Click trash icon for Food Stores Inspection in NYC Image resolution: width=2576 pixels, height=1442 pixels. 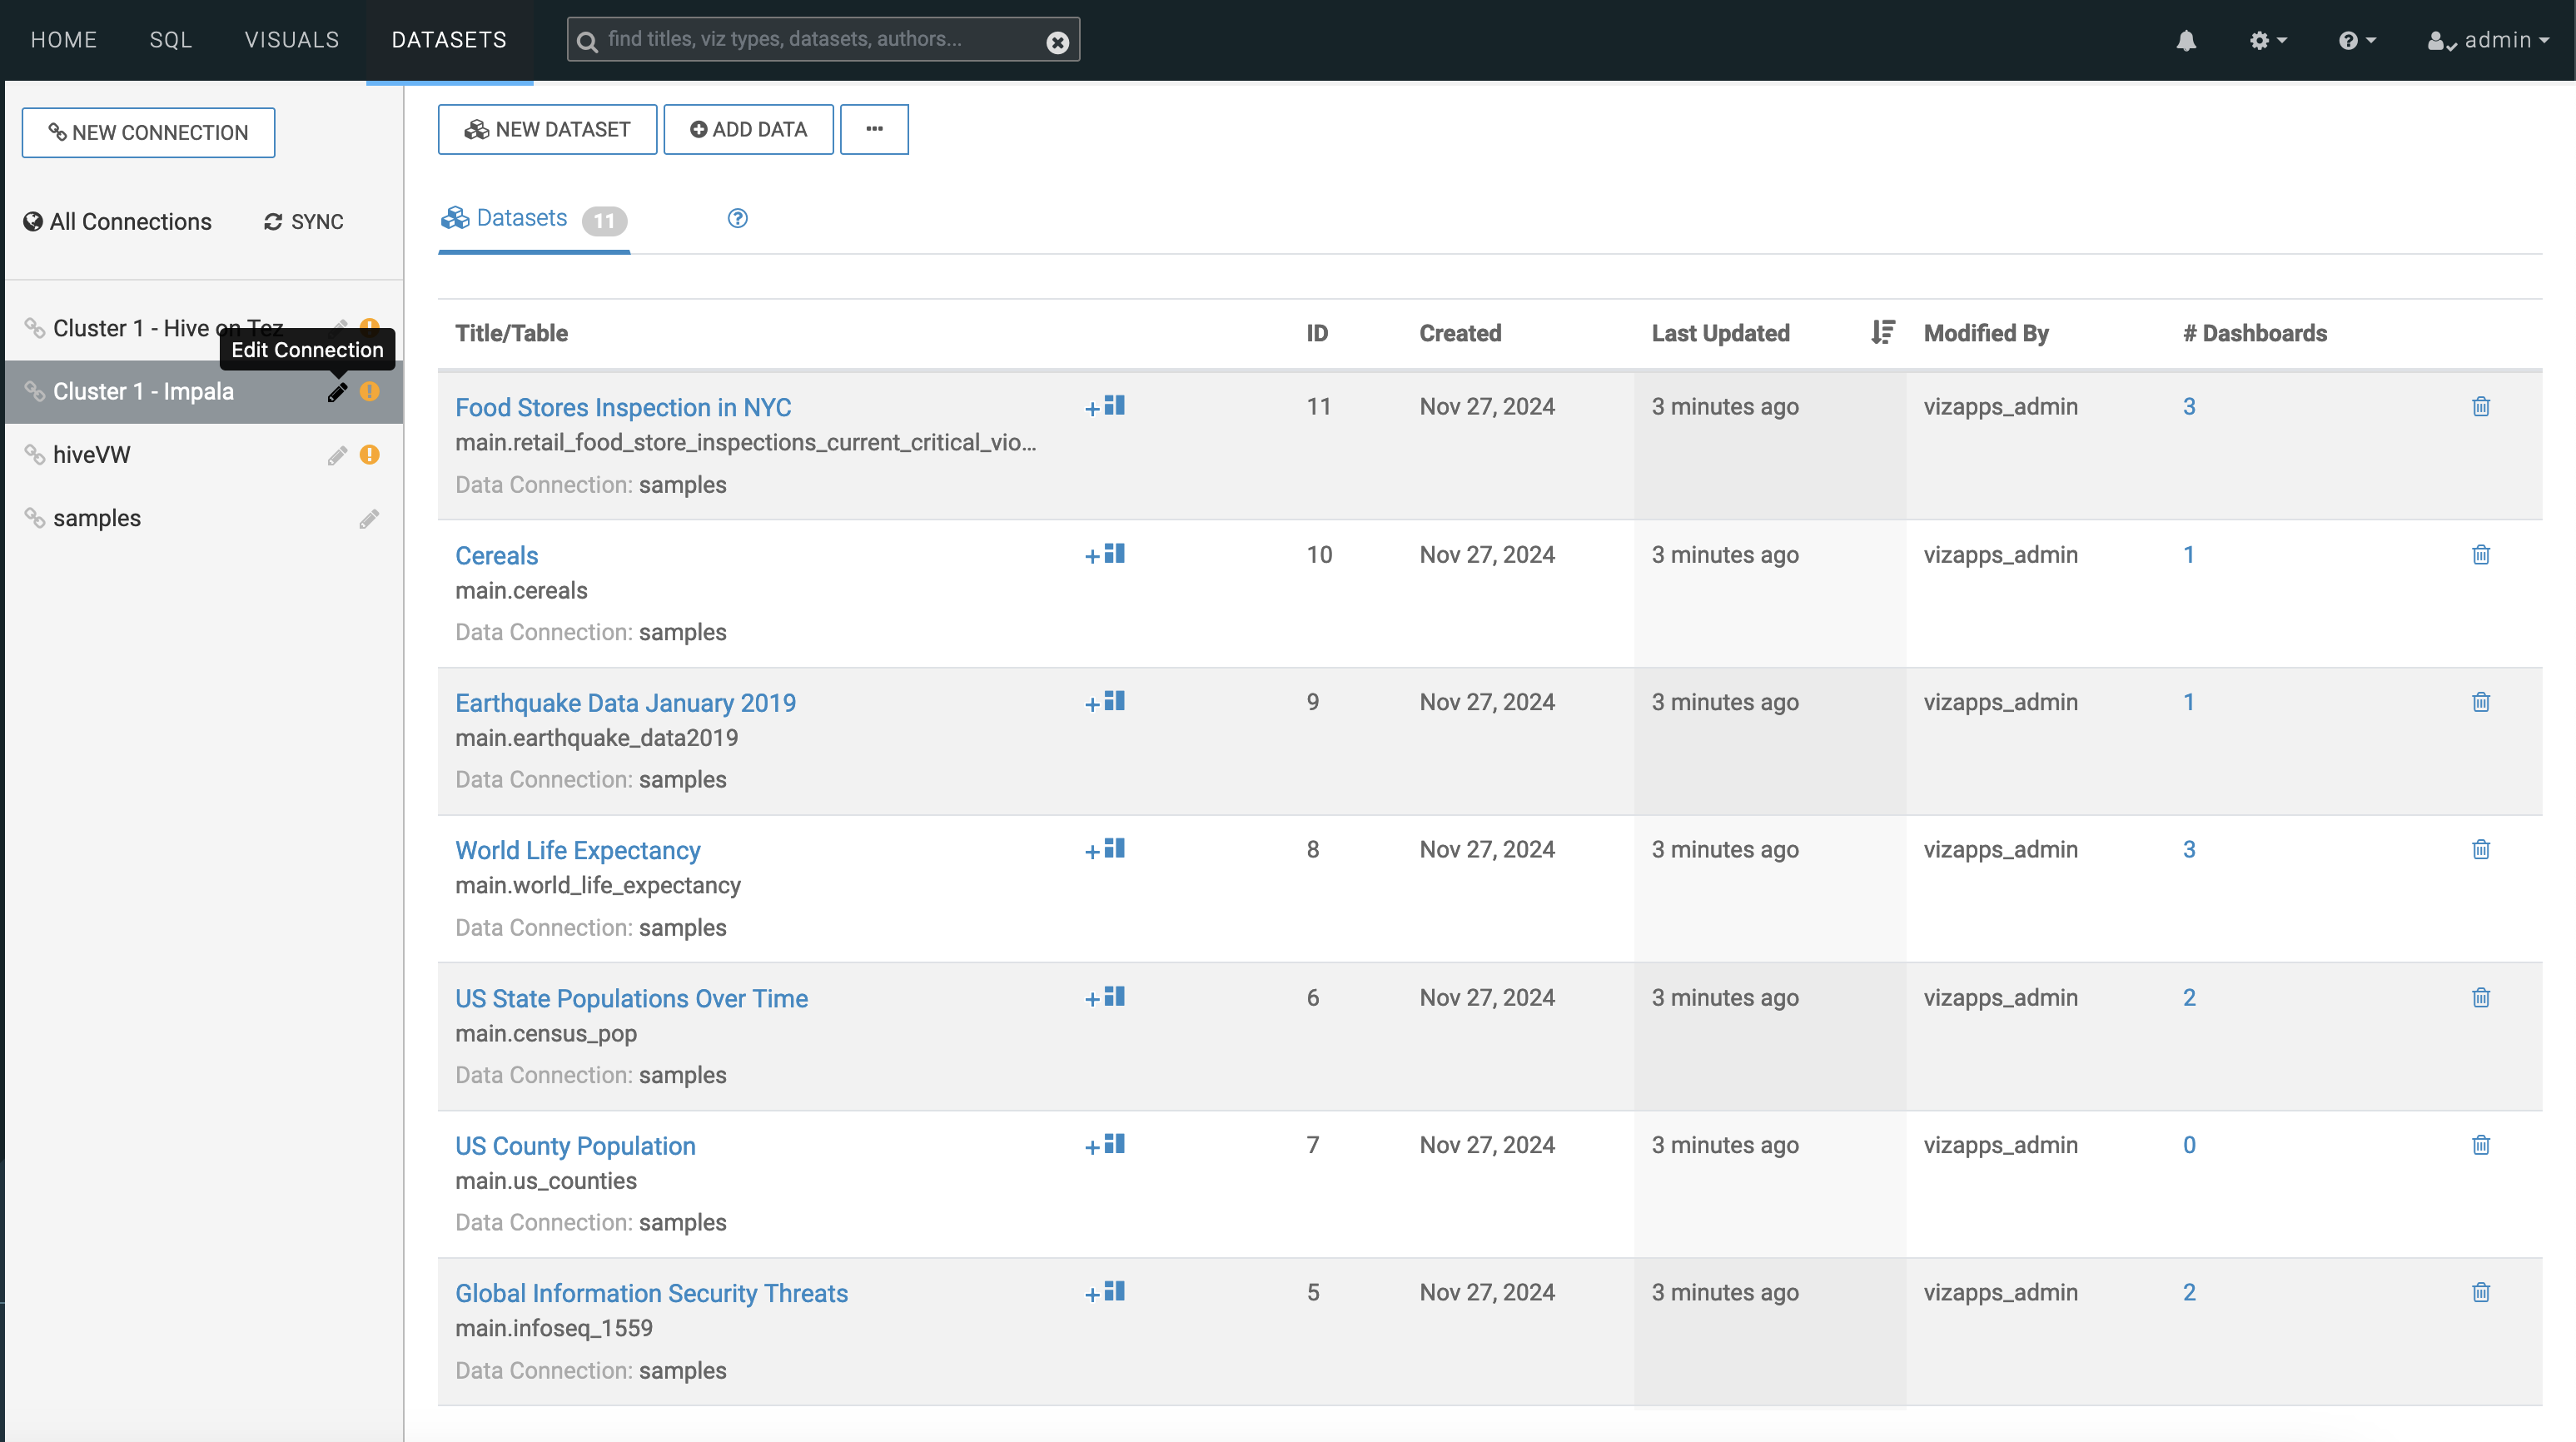[x=2480, y=407]
